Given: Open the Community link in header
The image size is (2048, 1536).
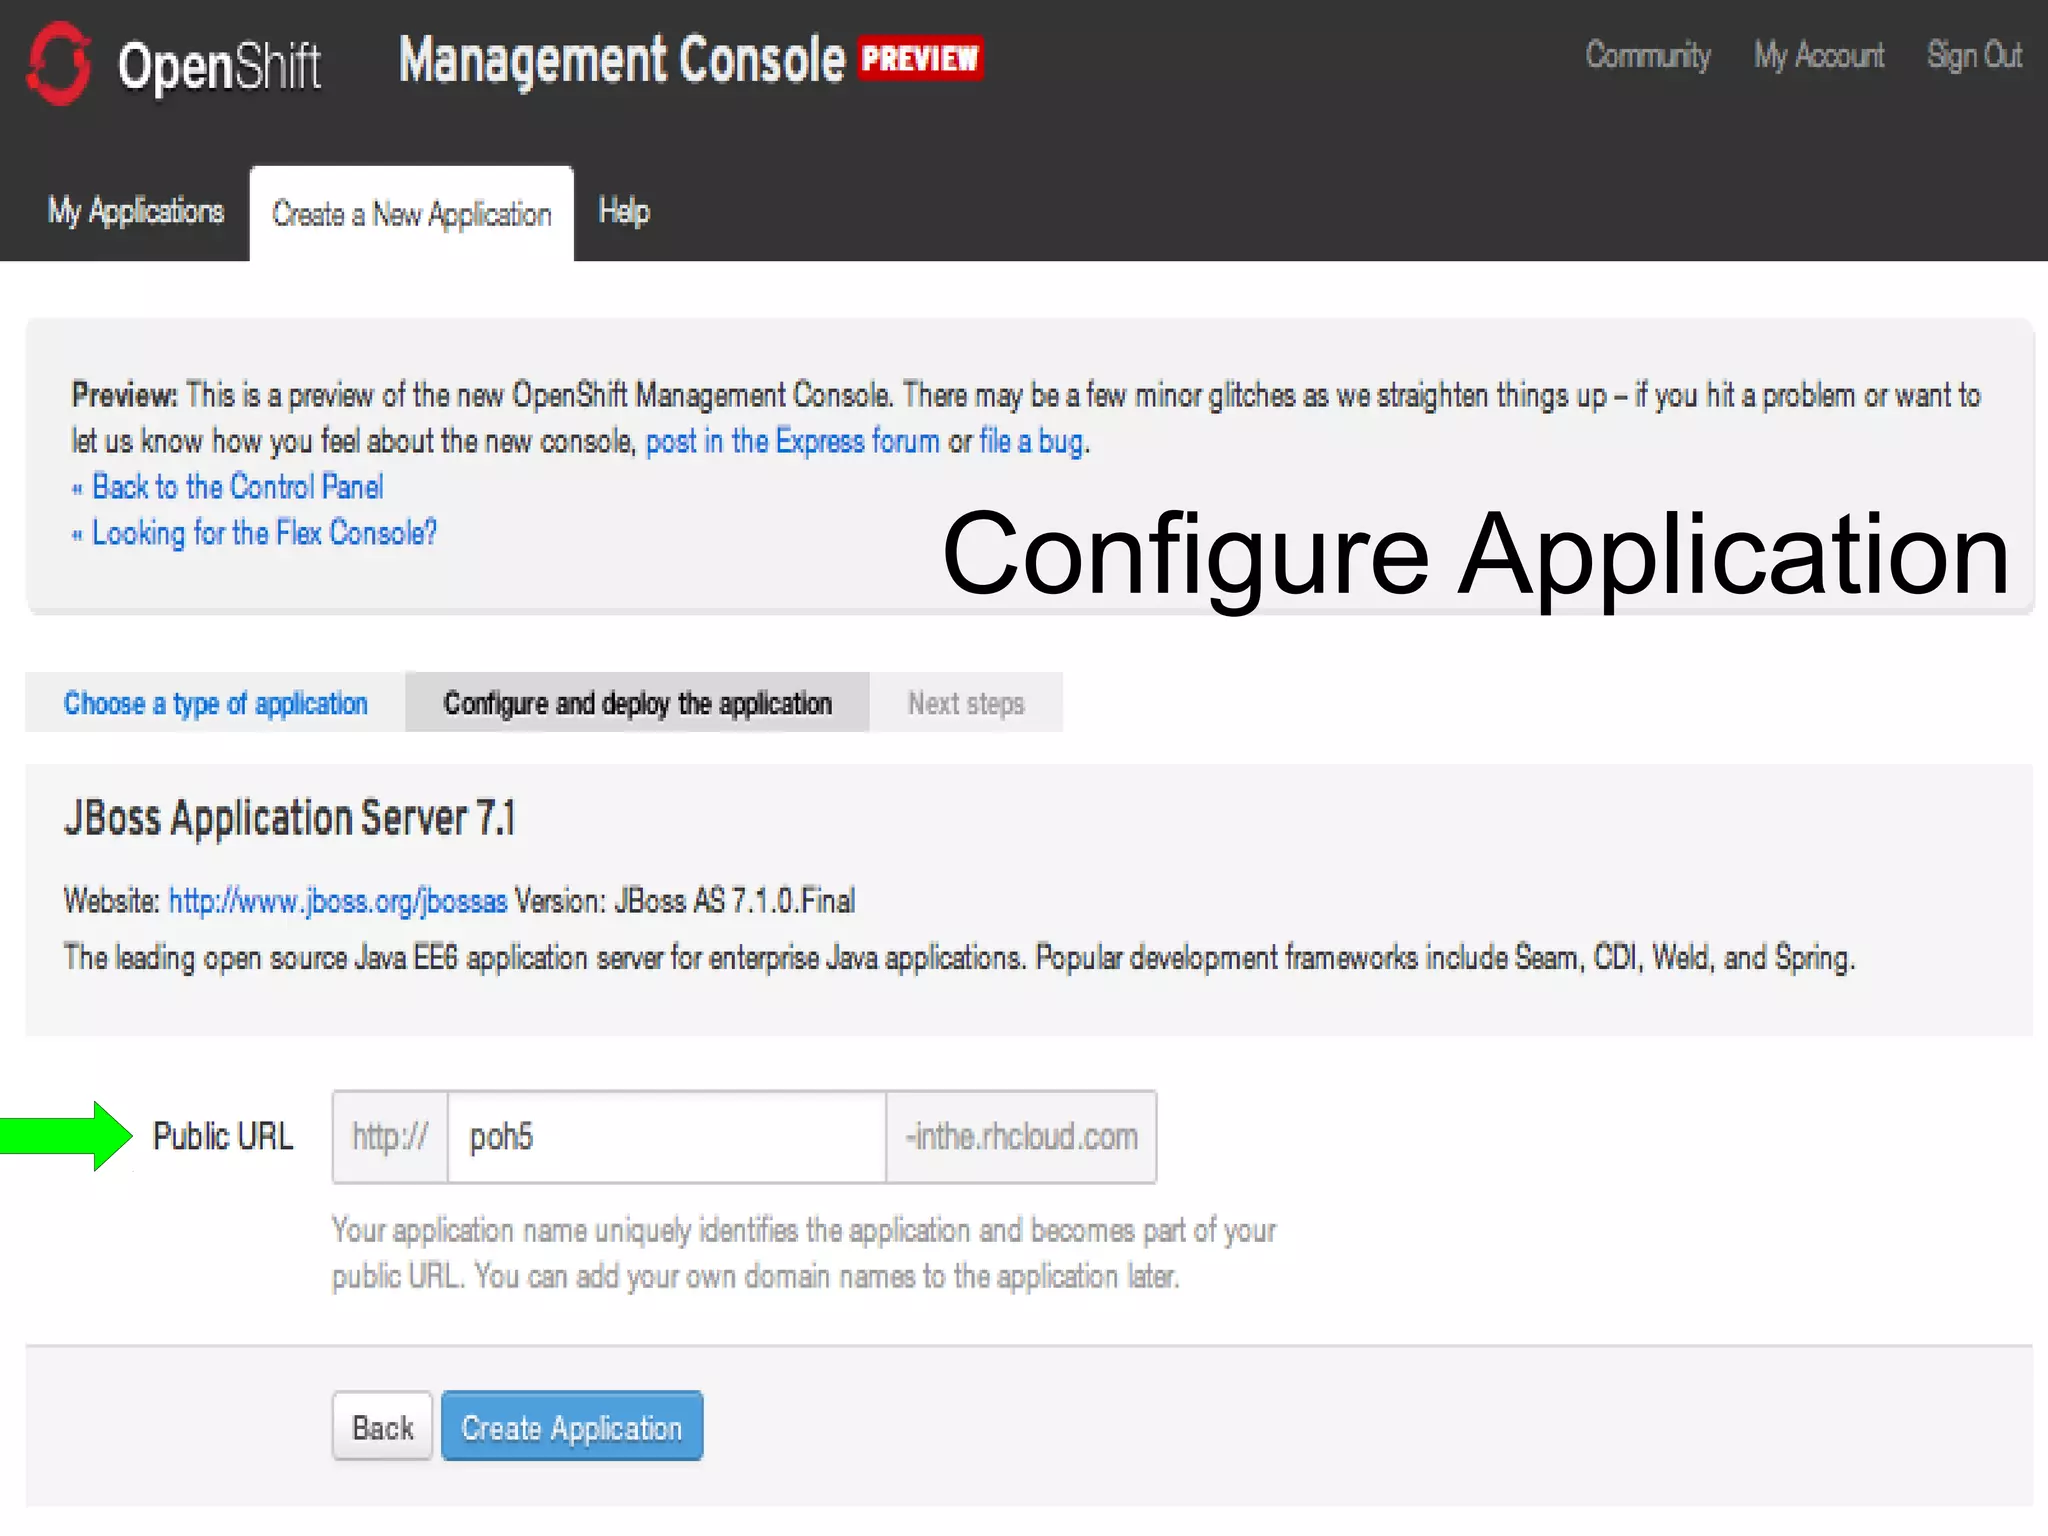Looking at the screenshot, I should pyautogui.click(x=1647, y=55).
